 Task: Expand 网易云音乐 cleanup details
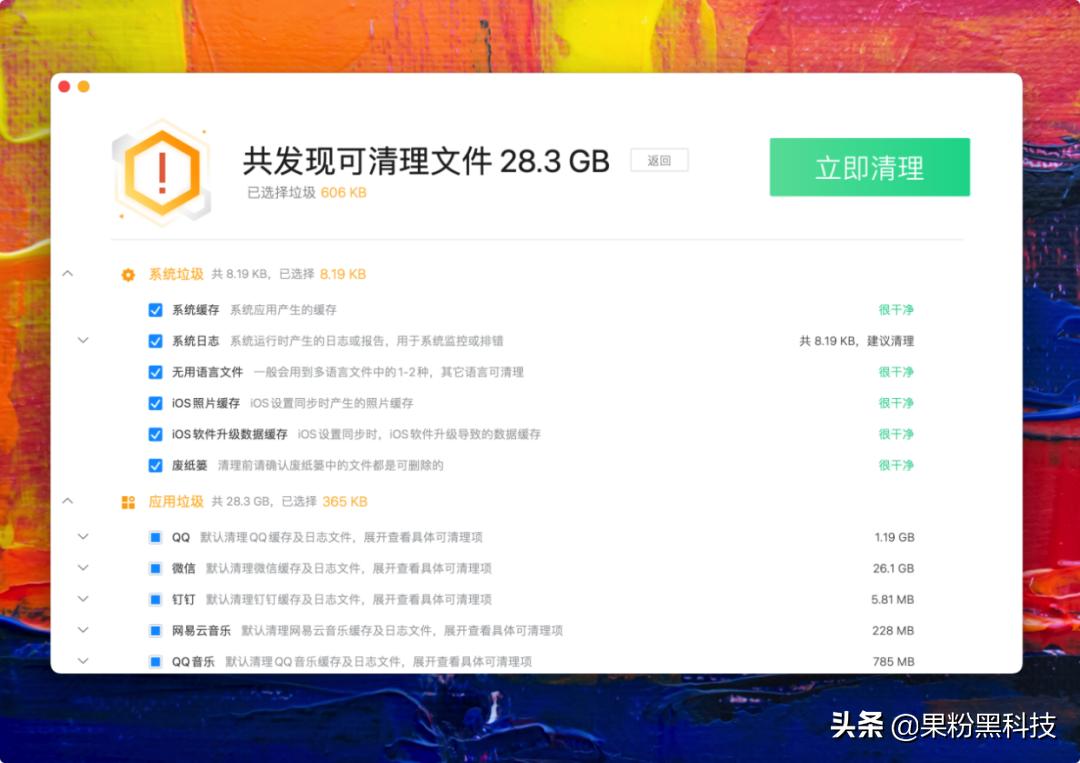(83, 630)
